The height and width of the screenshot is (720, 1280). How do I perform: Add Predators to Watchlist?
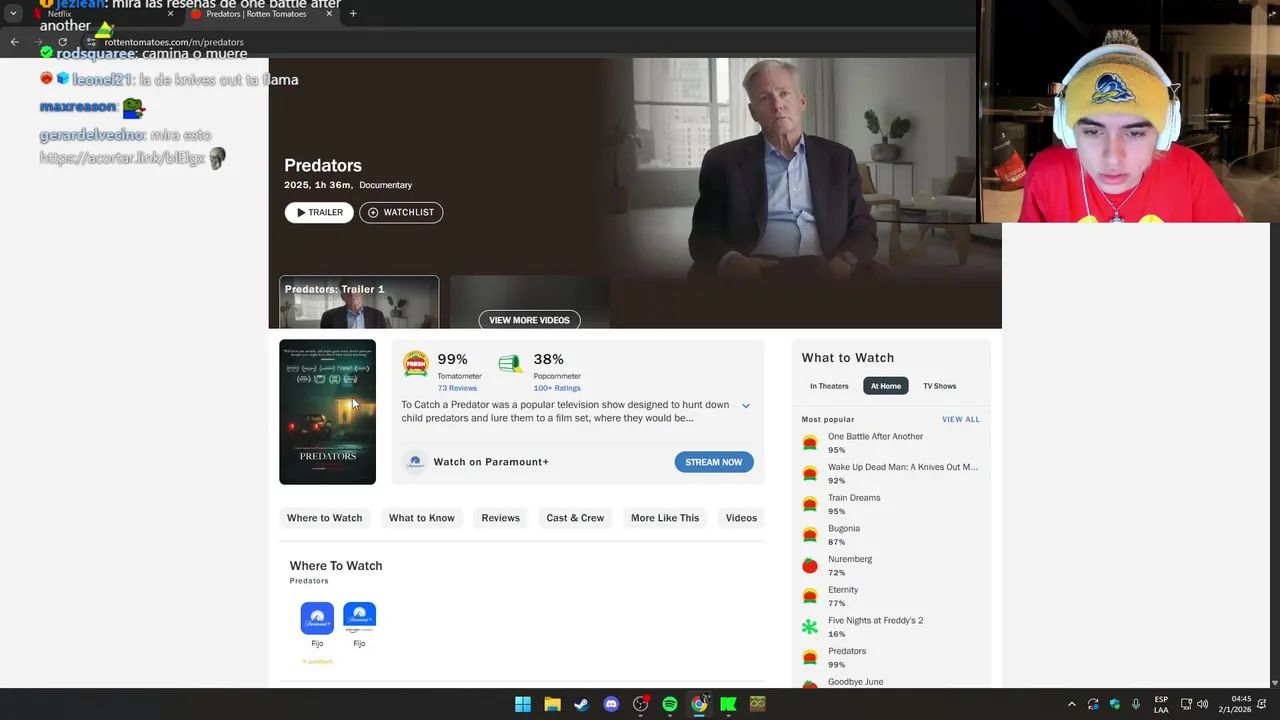[x=401, y=212]
